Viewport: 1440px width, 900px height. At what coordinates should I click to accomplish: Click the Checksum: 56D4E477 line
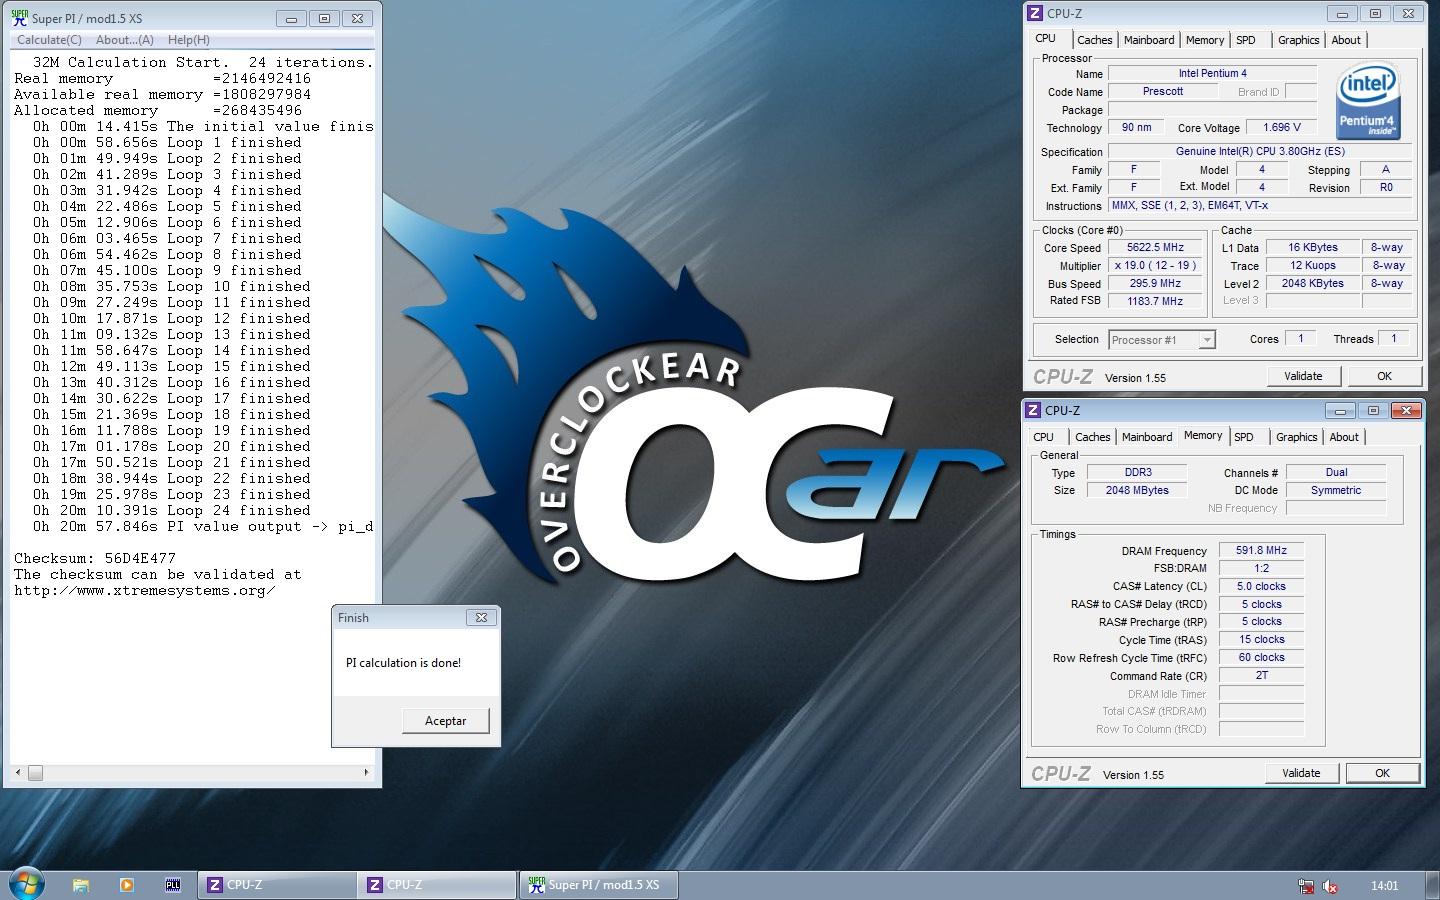(95, 559)
